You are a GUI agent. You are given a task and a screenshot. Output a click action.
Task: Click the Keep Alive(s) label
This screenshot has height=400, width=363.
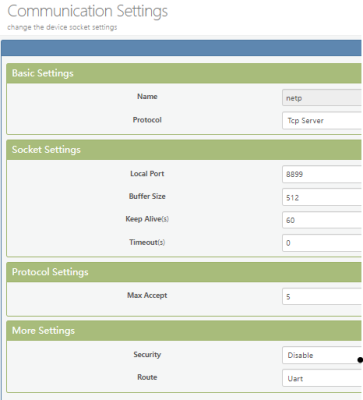(x=147, y=219)
